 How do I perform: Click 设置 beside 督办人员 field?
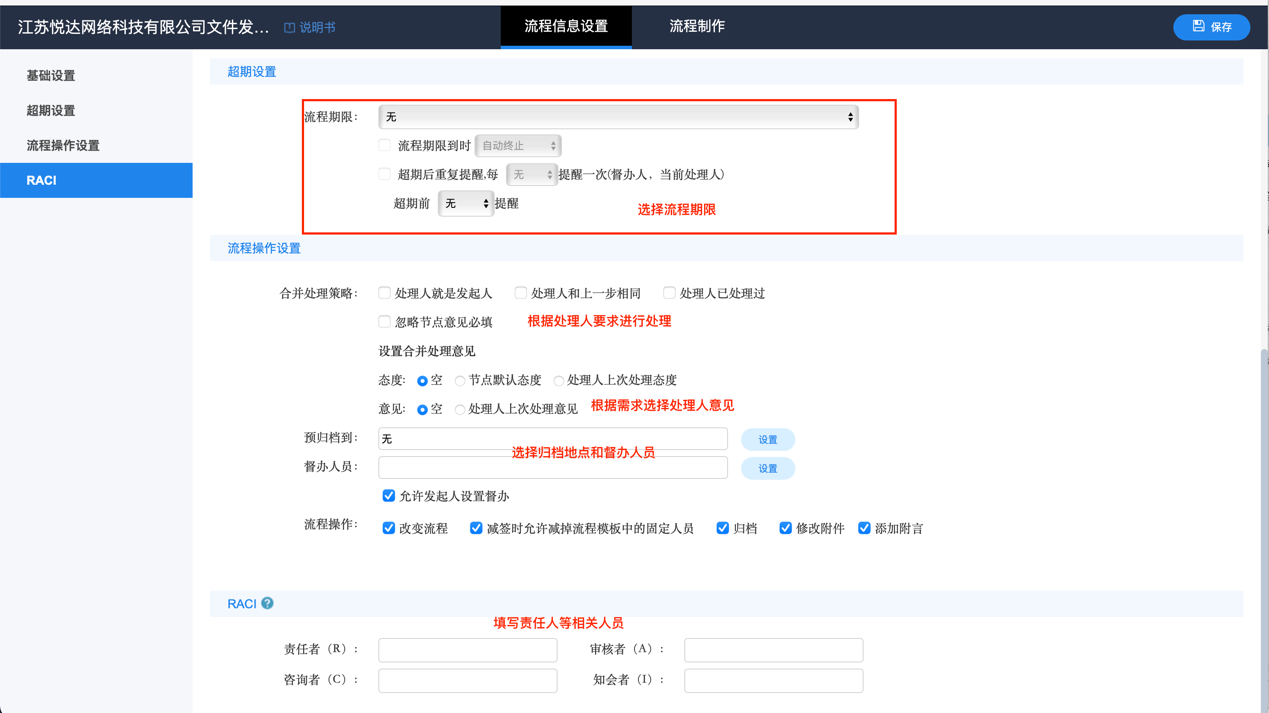point(767,468)
